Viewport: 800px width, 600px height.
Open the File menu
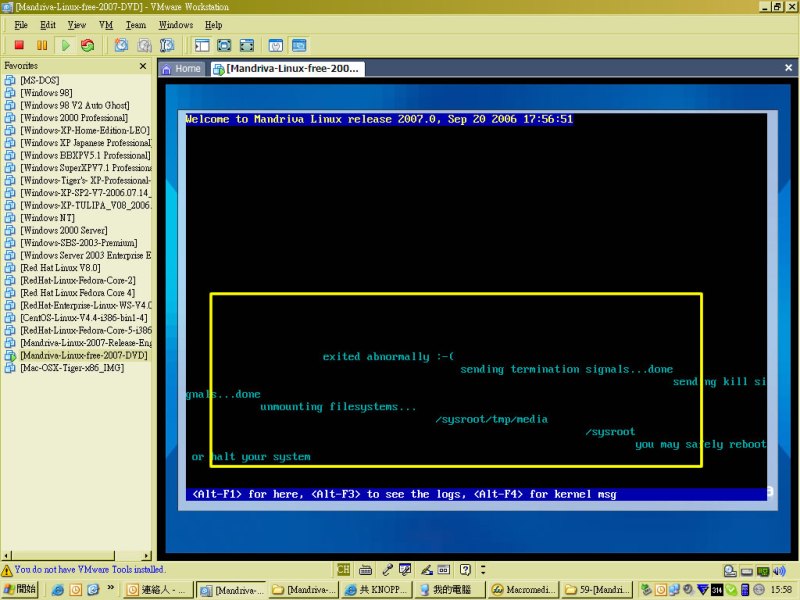pyautogui.click(x=21, y=25)
